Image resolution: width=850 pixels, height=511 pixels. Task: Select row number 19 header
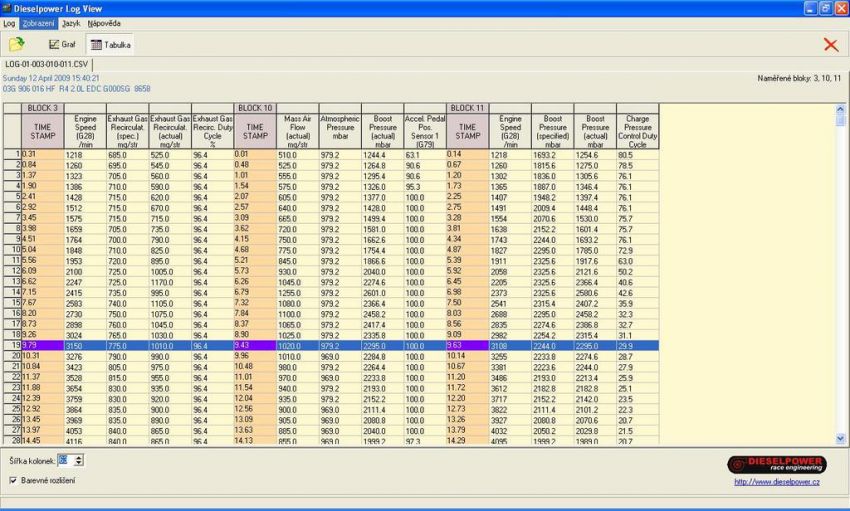[12, 345]
